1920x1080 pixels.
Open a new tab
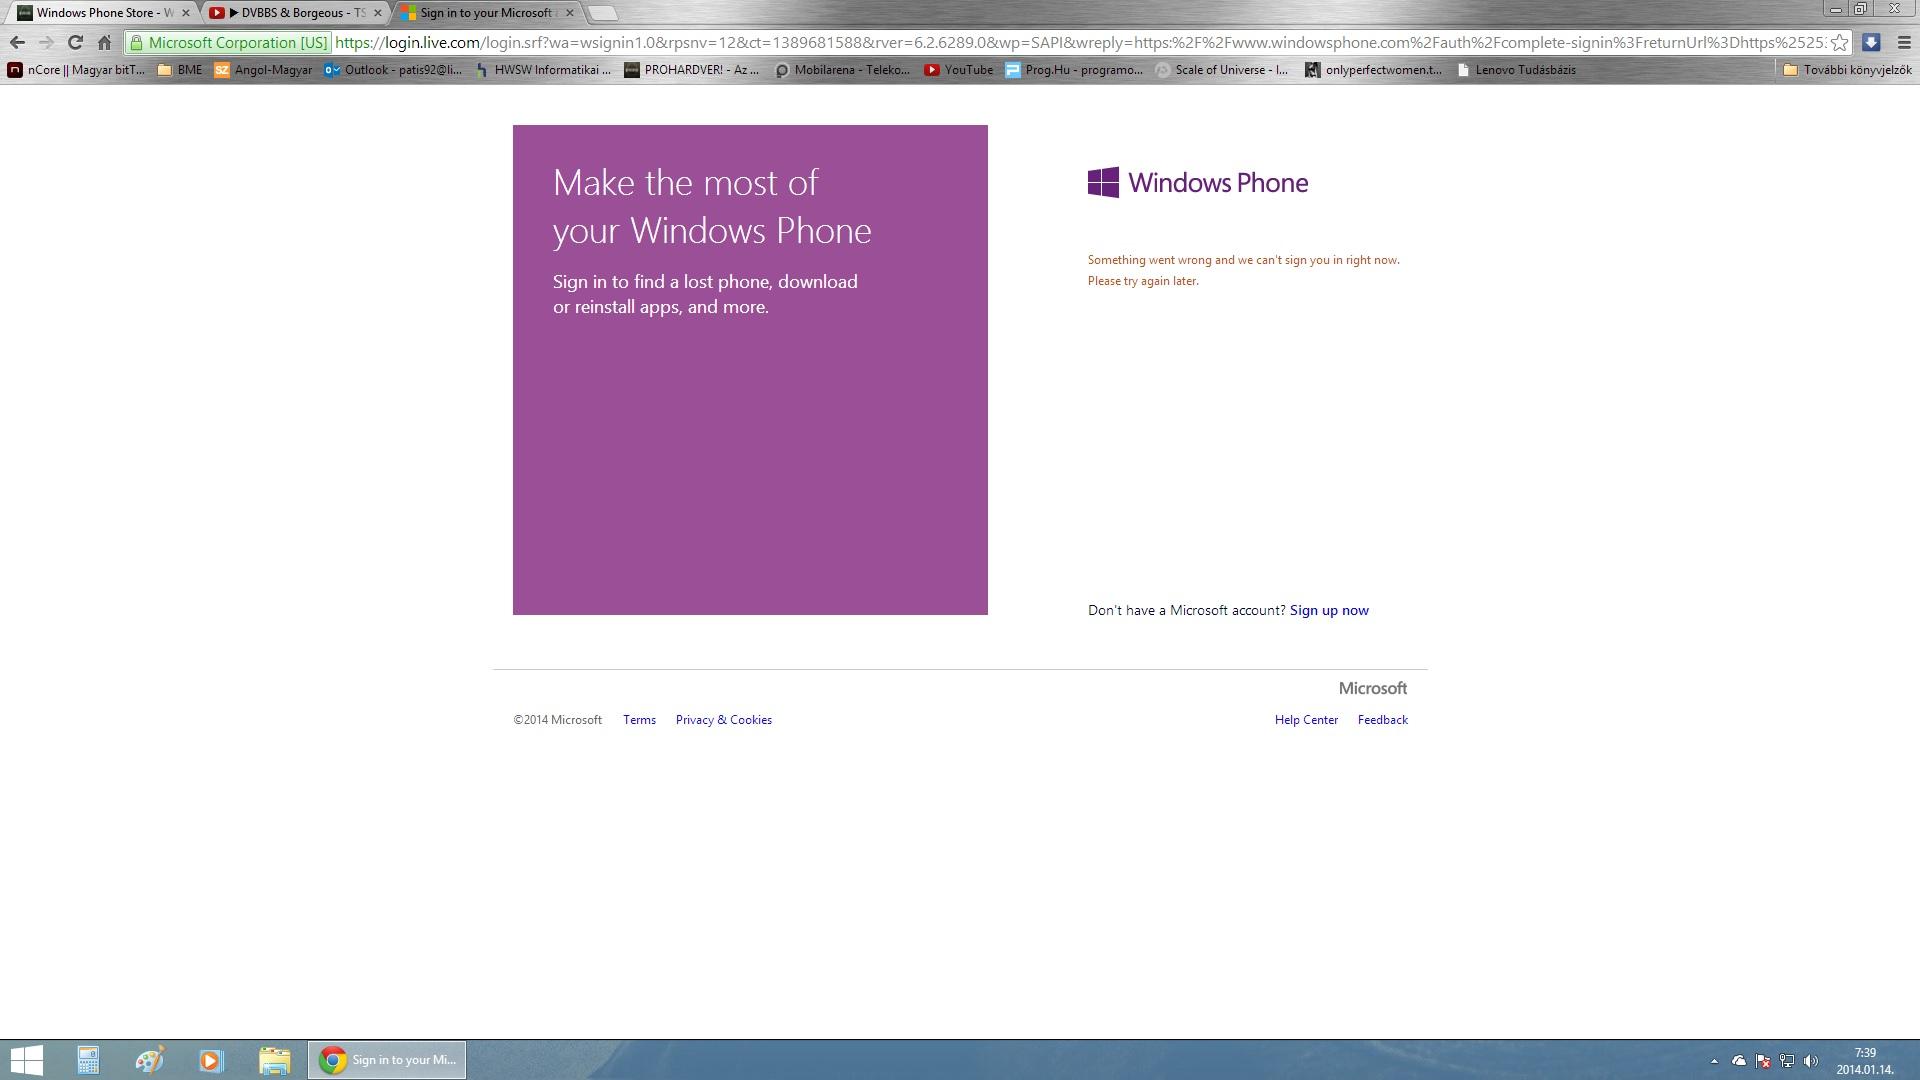pos(602,13)
